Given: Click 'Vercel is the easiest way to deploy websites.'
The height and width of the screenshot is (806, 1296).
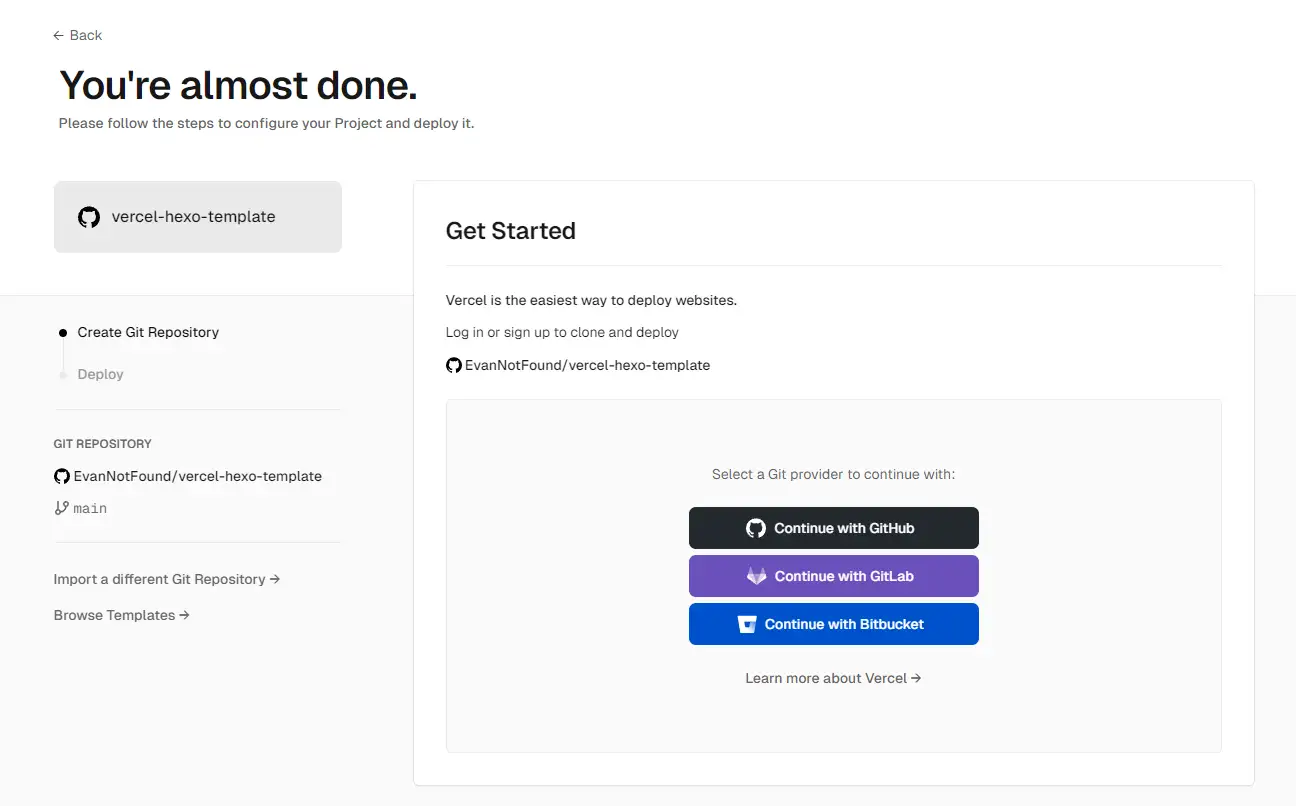Looking at the screenshot, I should 591,300.
